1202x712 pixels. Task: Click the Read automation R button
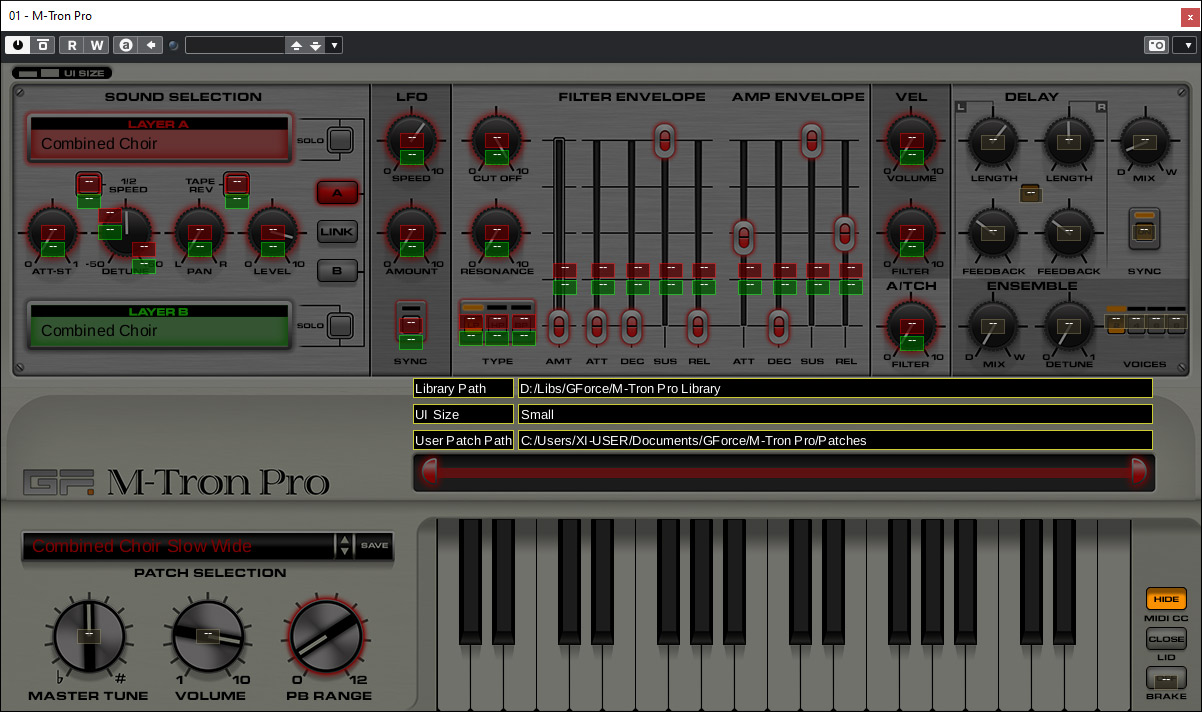pyautogui.click(x=72, y=45)
